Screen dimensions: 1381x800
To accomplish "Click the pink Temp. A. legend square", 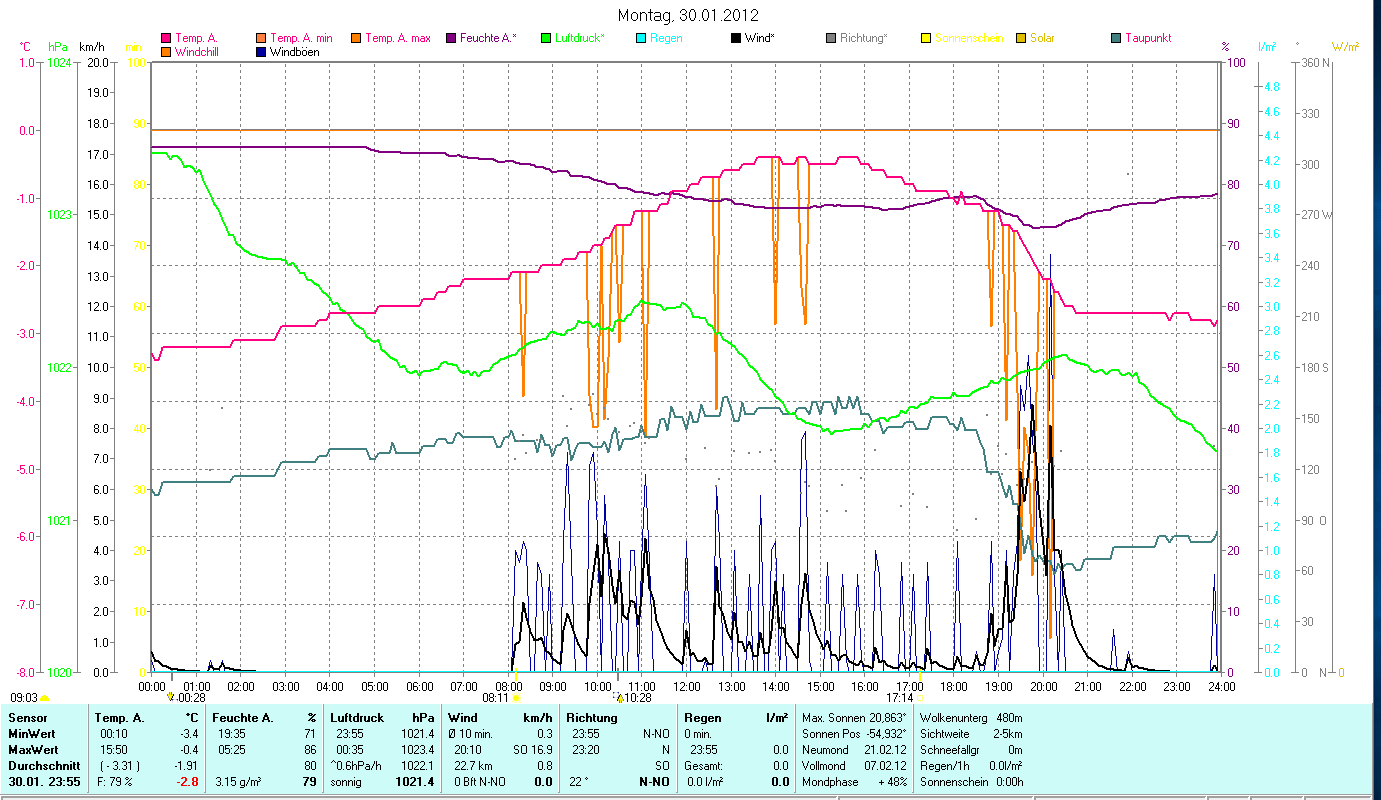I will (166, 38).
